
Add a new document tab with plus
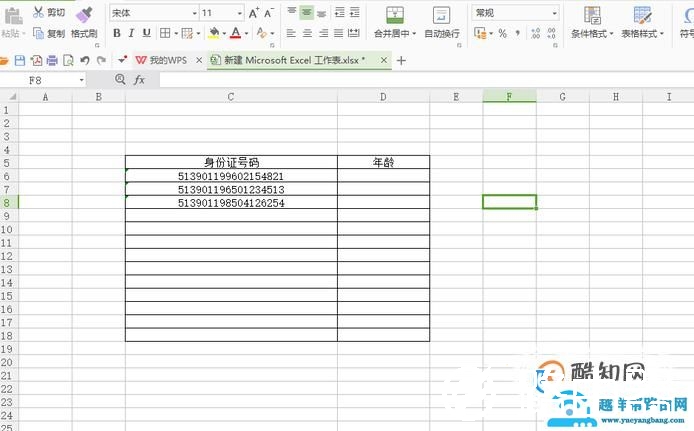(401, 61)
